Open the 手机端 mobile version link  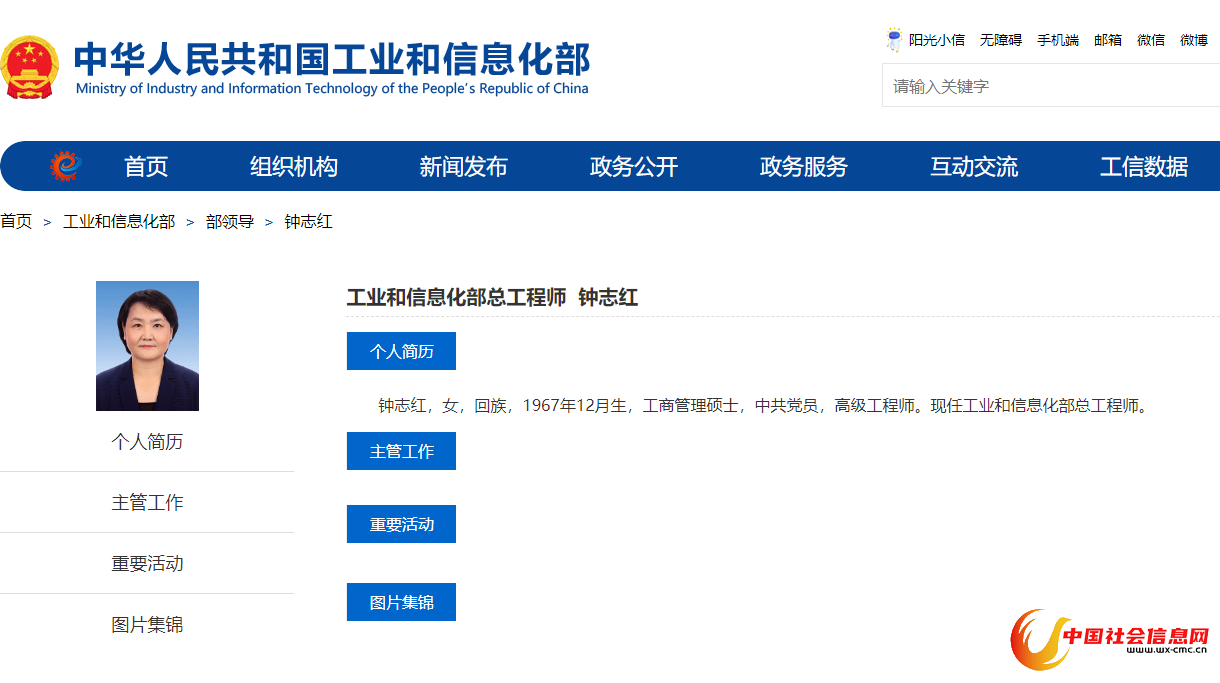coord(1057,40)
